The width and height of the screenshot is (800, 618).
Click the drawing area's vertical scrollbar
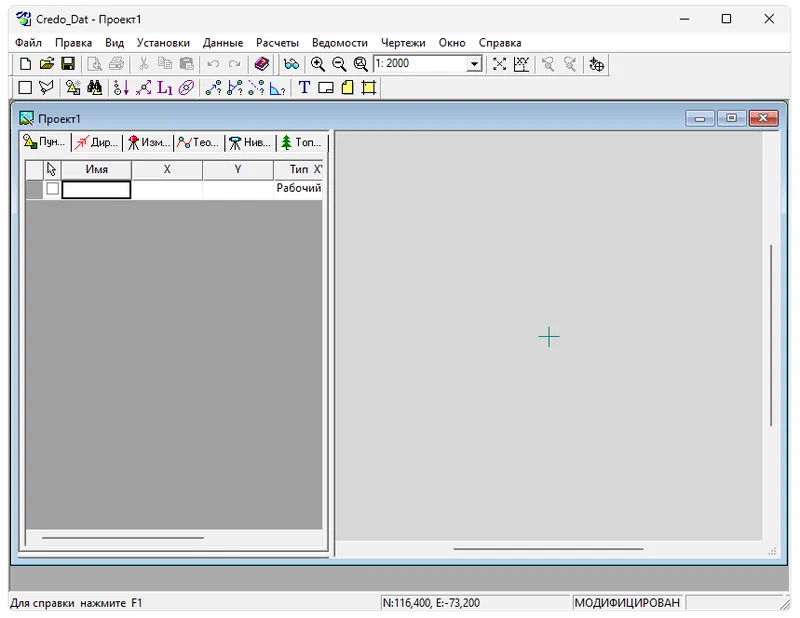770,335
